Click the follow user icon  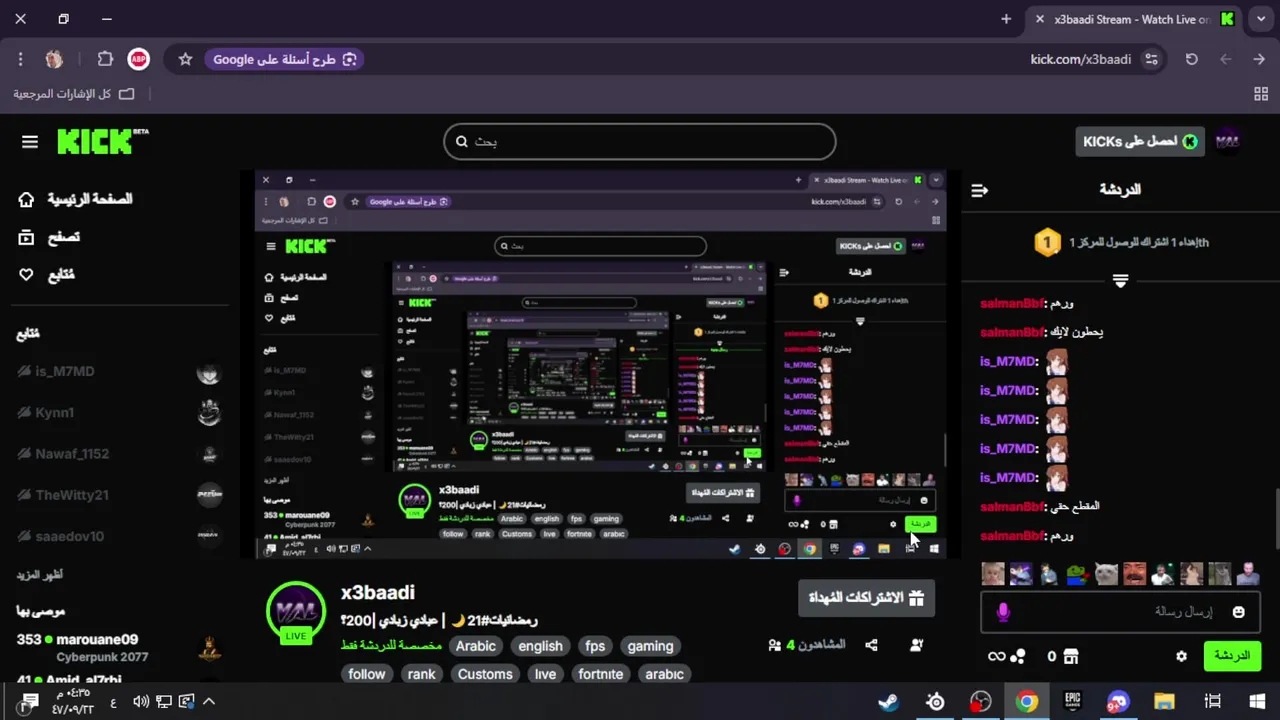click(x=917, y=645)
